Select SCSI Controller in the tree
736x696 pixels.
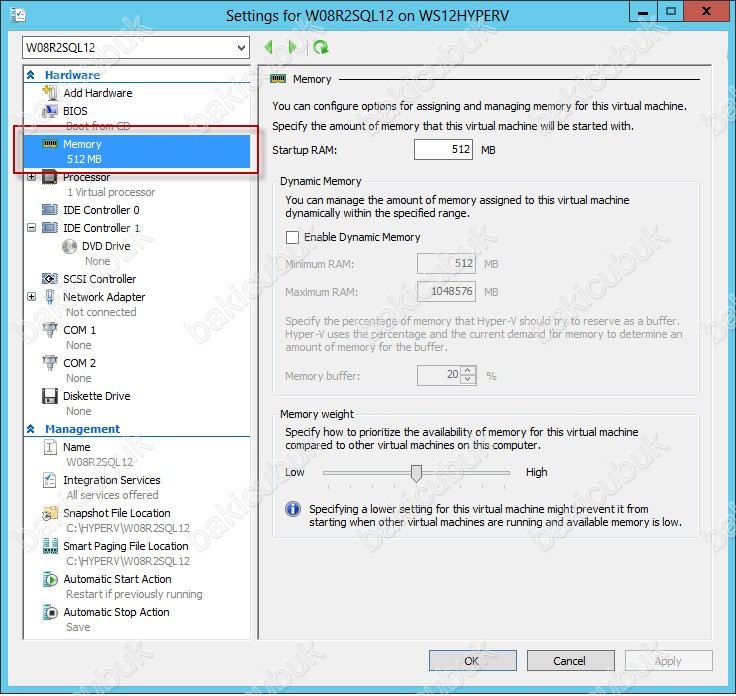pos(100,279)
